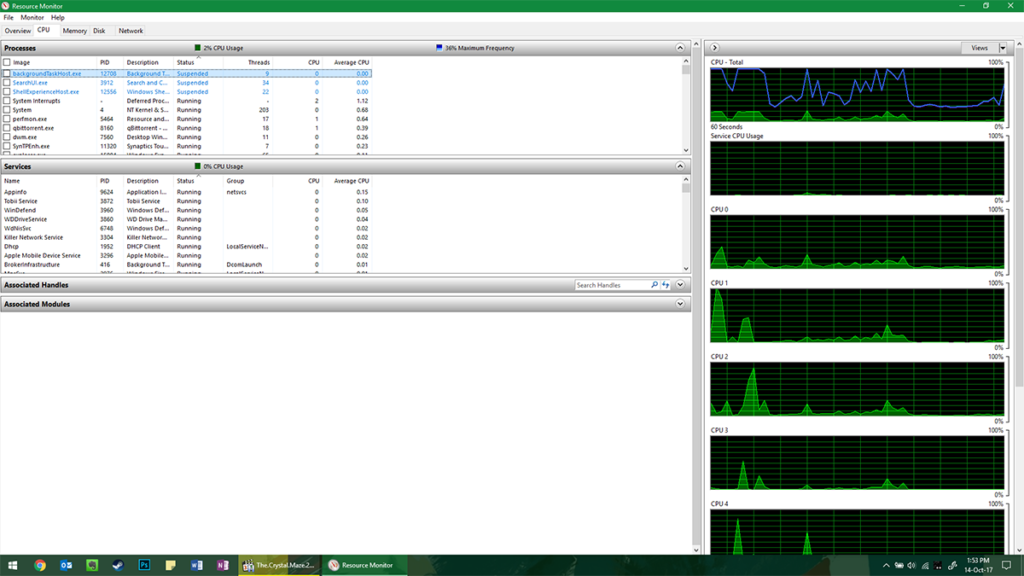Open Photoshop from the taskbar
This screenshot has height=576, width=1024.
click(144, 565)
